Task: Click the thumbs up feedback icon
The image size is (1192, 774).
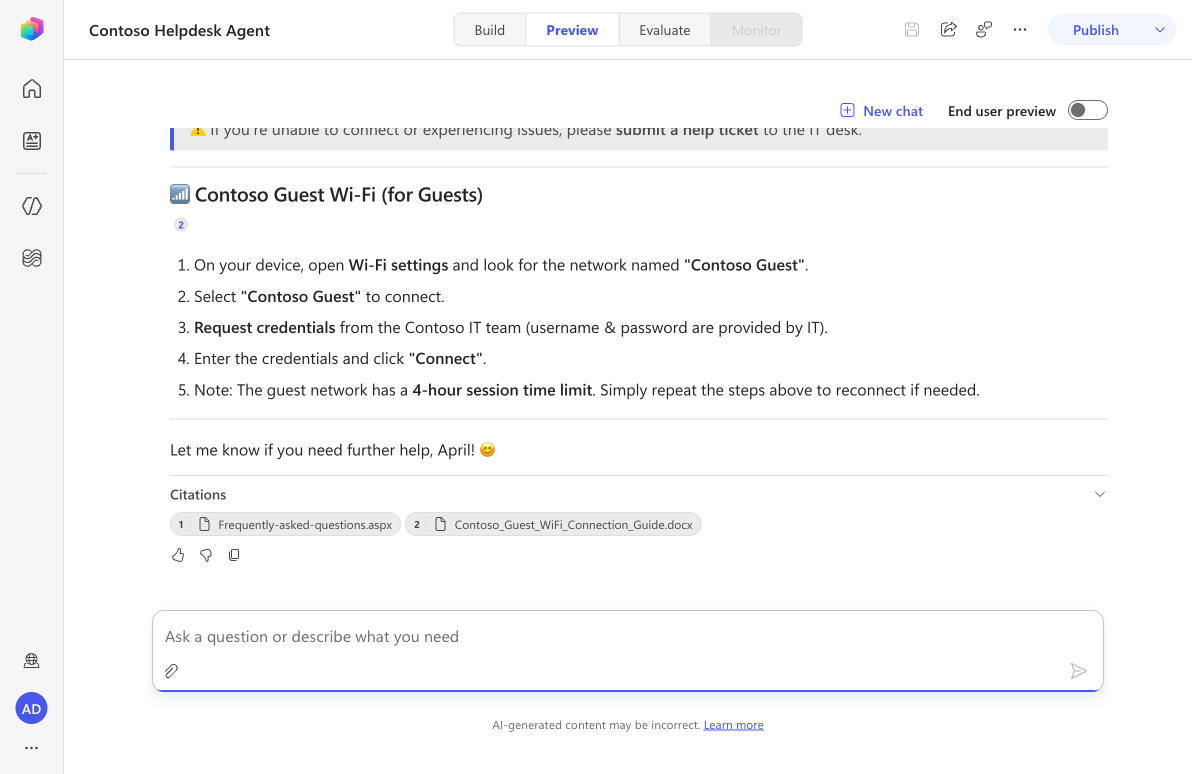Action: 178,555
